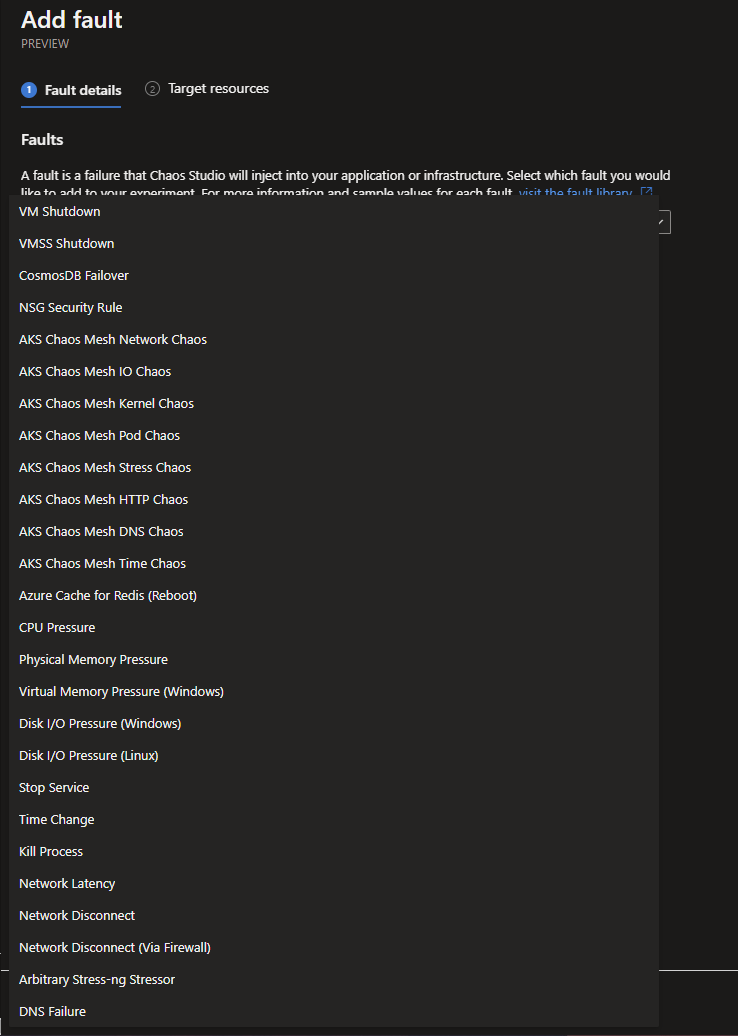Select the VM Shutdown fault
This screenshot has width=738, height=1036.
coord(60,212)
